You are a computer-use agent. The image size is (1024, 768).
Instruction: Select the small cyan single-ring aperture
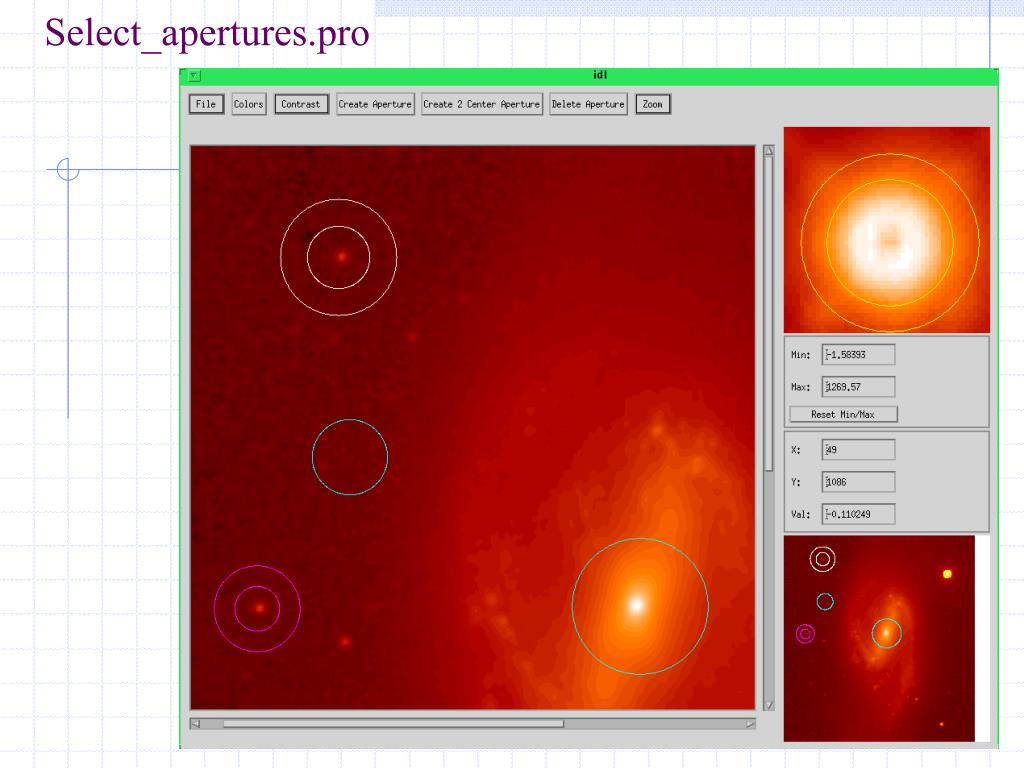point(350,457)
